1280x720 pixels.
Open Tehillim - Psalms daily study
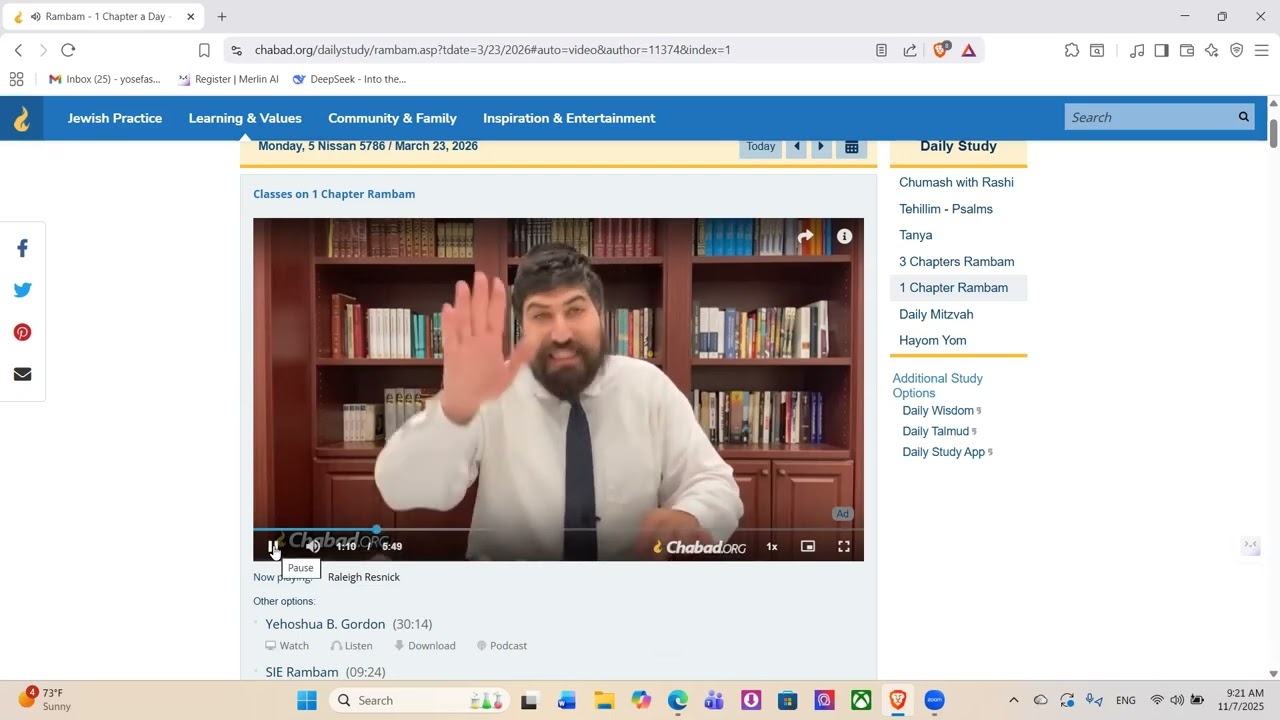click(x=946, y=209)
